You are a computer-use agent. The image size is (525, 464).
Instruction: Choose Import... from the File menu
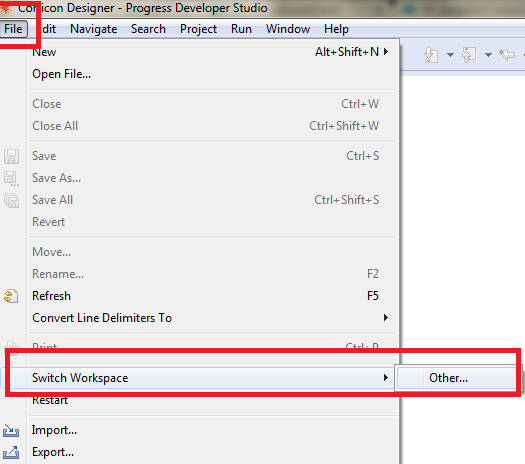pos(213,430)
